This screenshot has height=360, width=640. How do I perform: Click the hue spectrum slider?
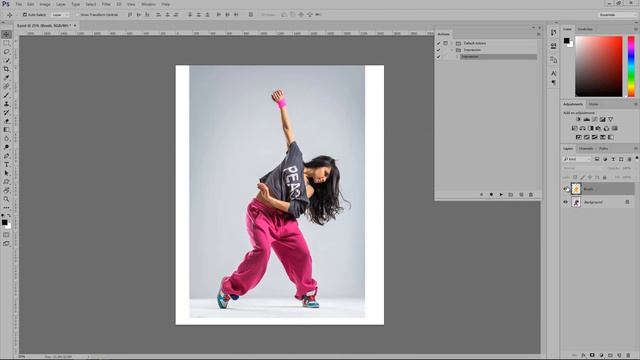(x=631, y=66)
